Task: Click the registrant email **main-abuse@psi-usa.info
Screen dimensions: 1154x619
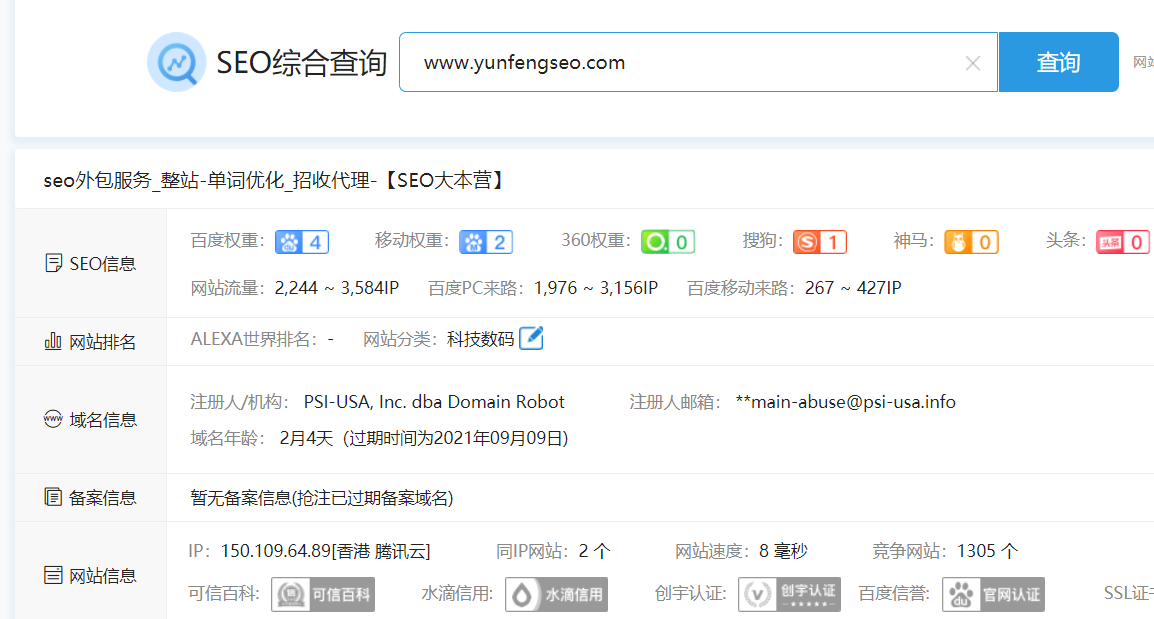Action: click(x=846, y=402)
